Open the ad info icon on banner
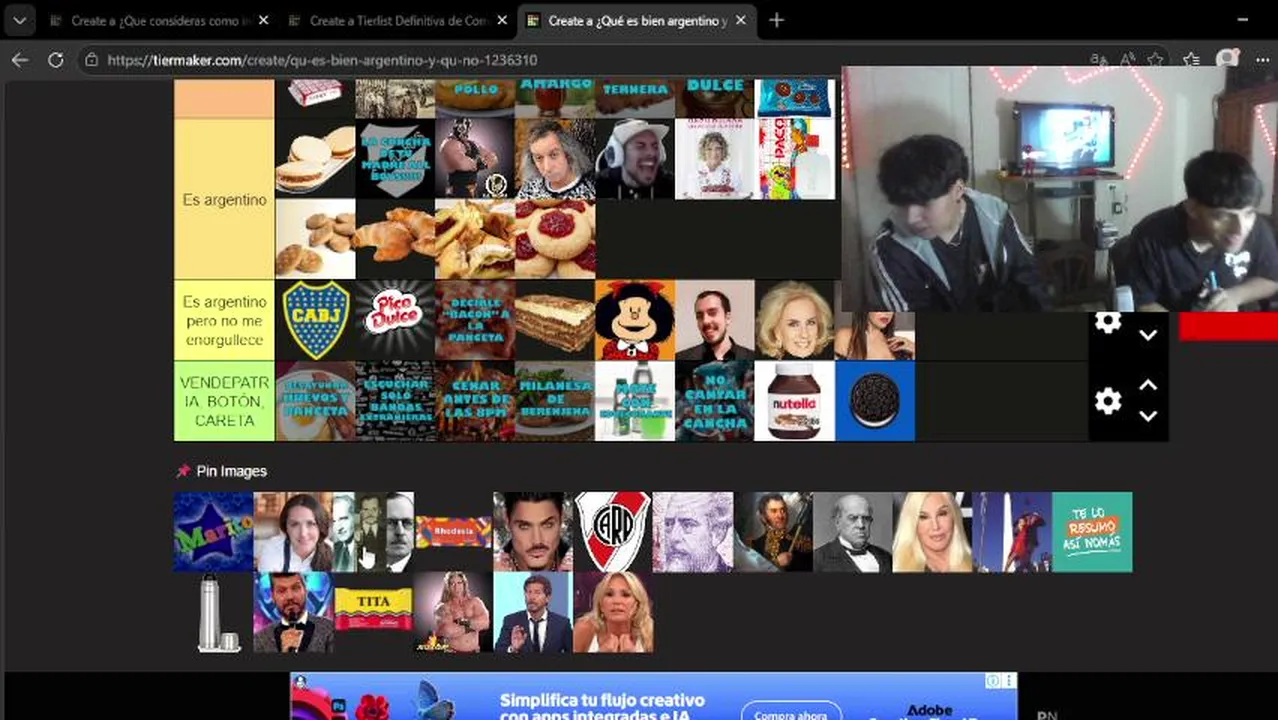The height and width of the screenshot is (720, 1278). [992, 681]
